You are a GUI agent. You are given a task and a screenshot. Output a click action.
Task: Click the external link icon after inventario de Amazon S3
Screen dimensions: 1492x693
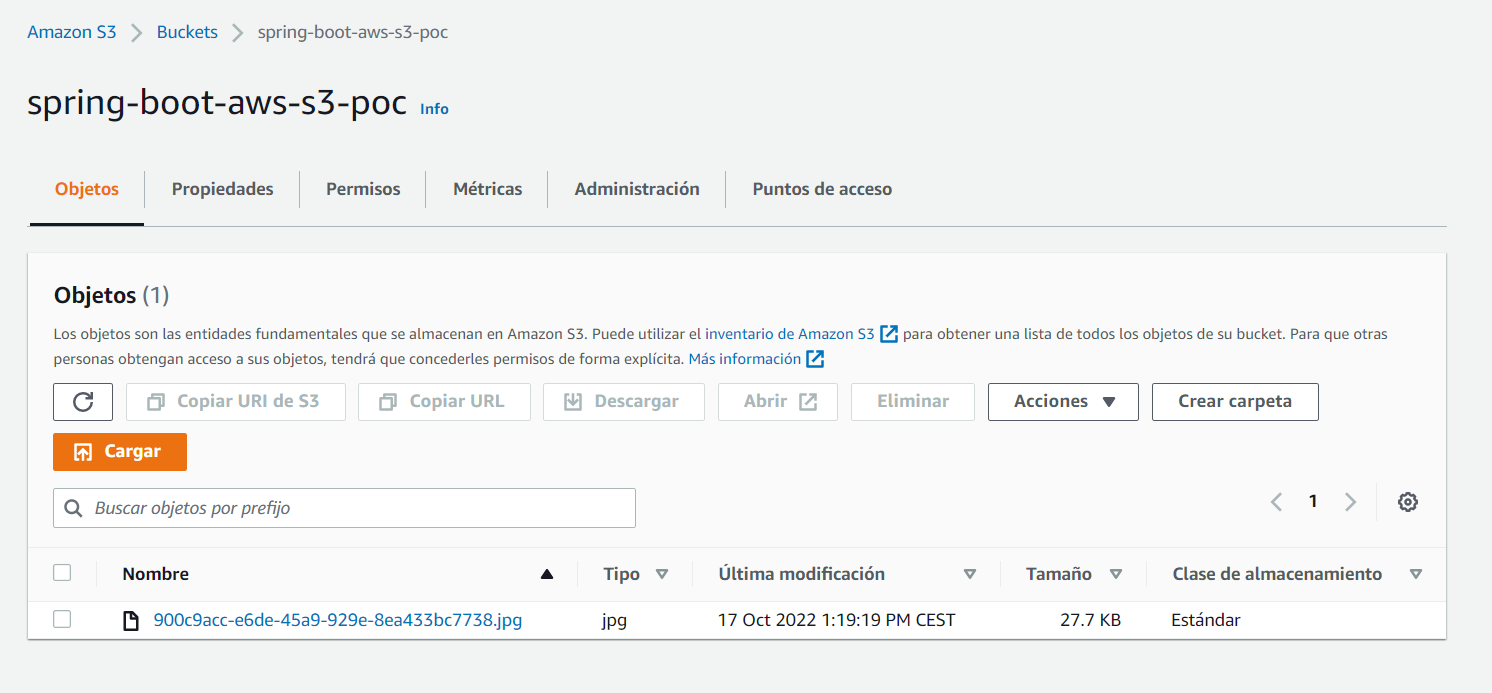coord(889,334)
